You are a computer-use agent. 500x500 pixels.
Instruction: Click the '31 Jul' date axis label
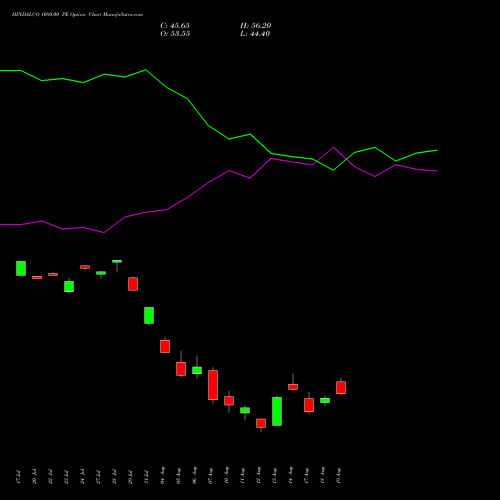point(146,477)
